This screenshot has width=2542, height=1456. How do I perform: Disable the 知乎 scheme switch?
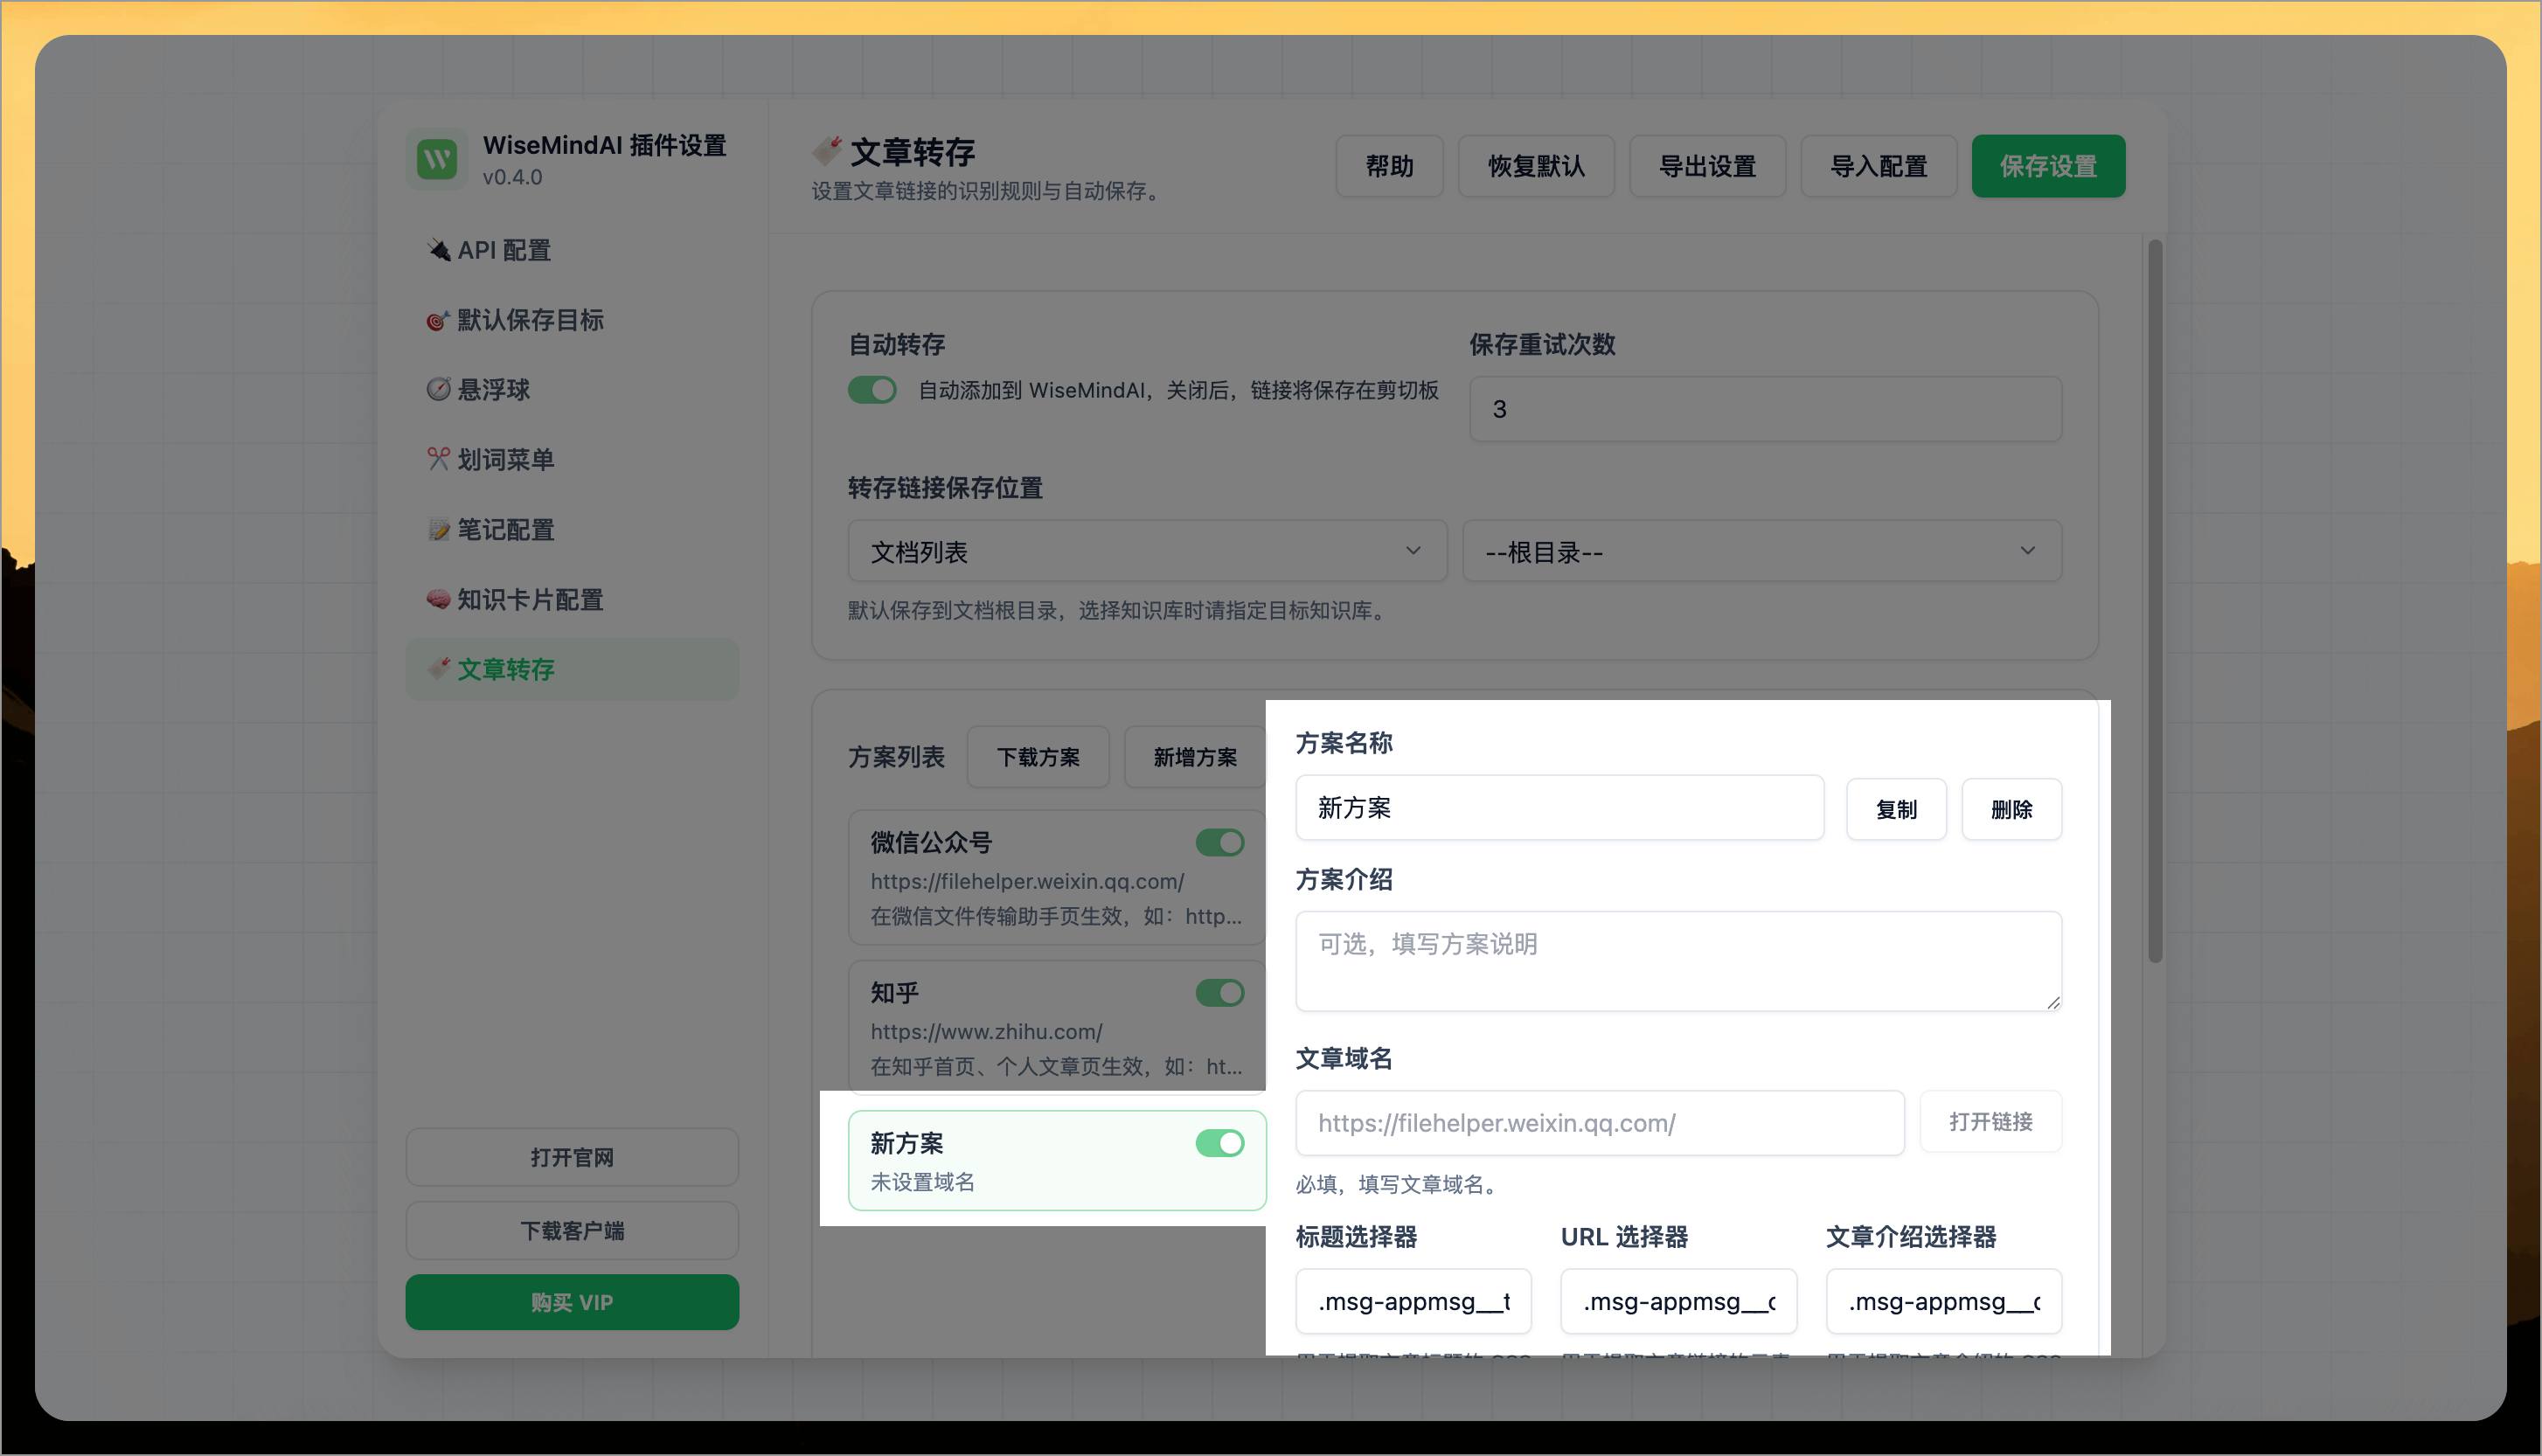1220,992
